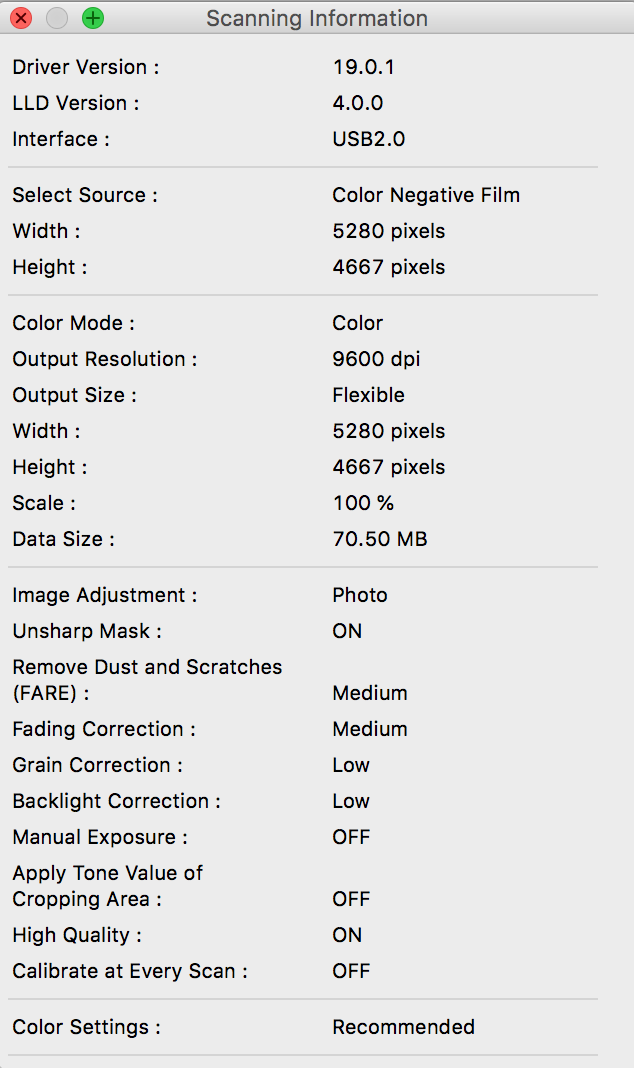
Task: Close the Scanning Information window
Action: (x=21, y=18)
